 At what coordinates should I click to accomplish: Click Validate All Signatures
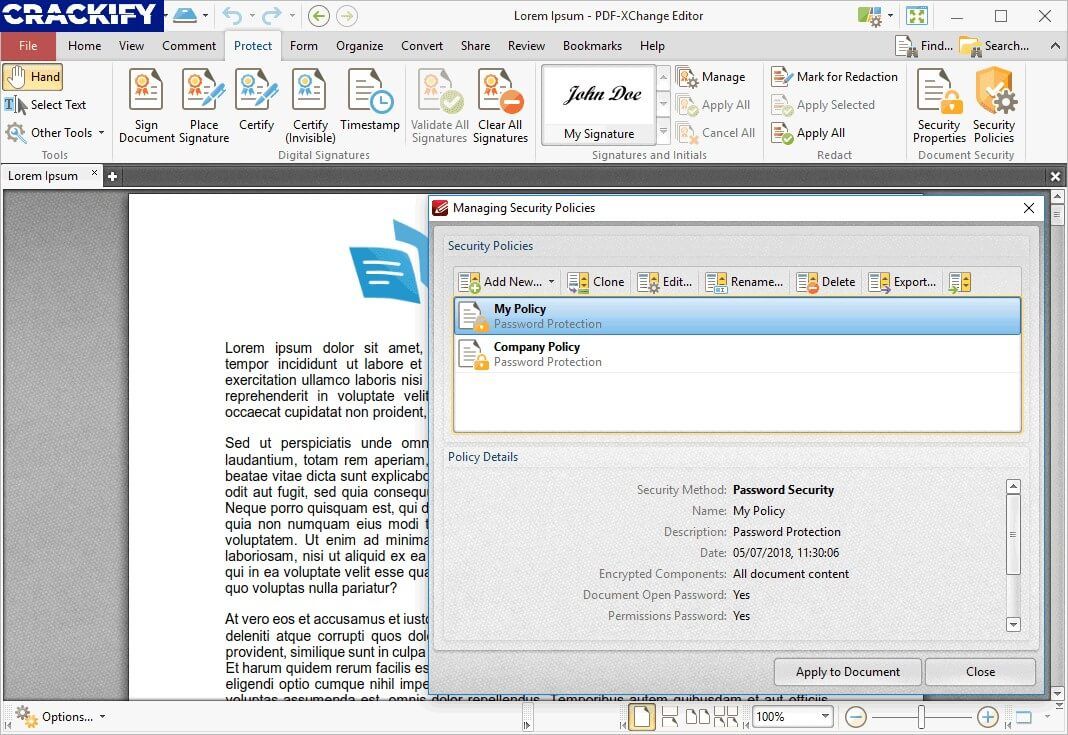click(439, 106)
